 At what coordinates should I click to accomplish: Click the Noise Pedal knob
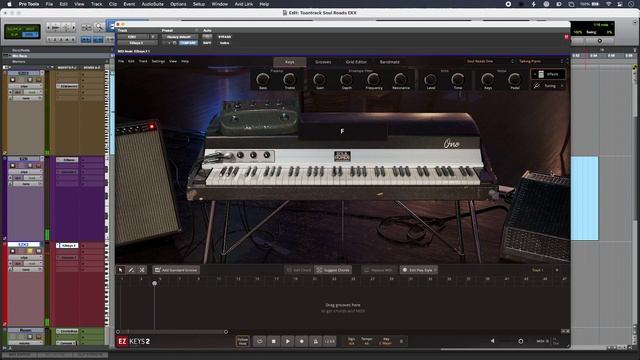tap(515, 79)
